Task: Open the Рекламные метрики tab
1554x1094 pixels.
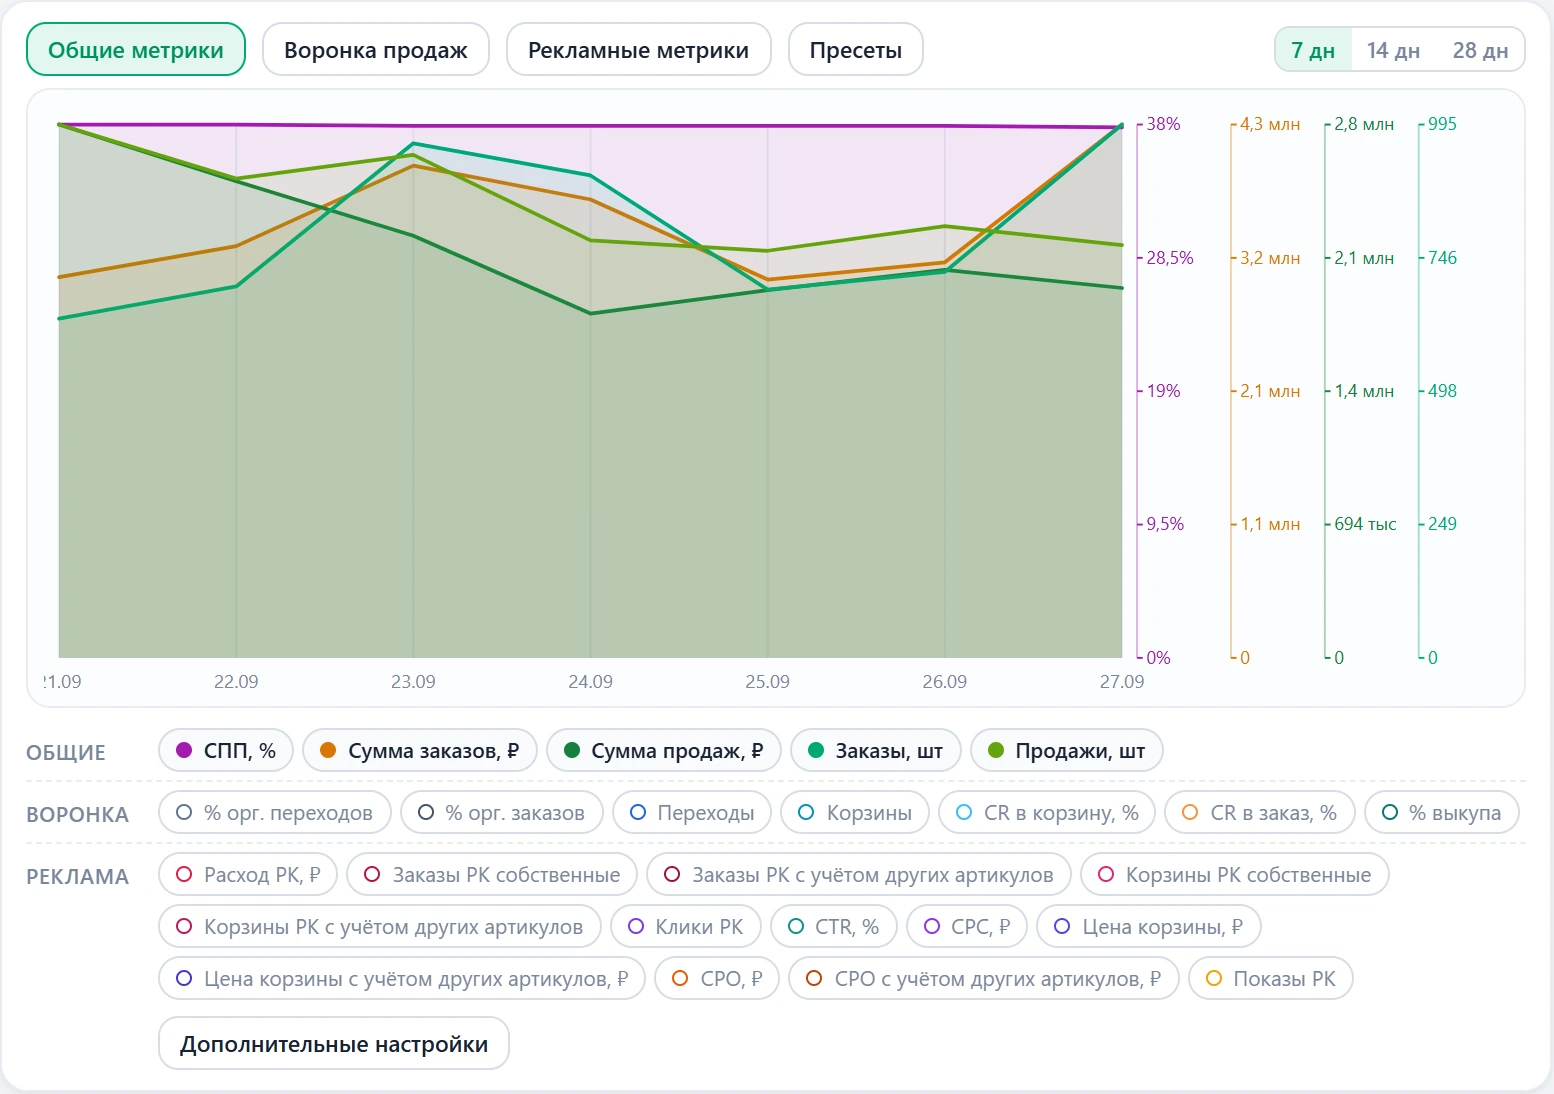Action: tap(638, 49)
